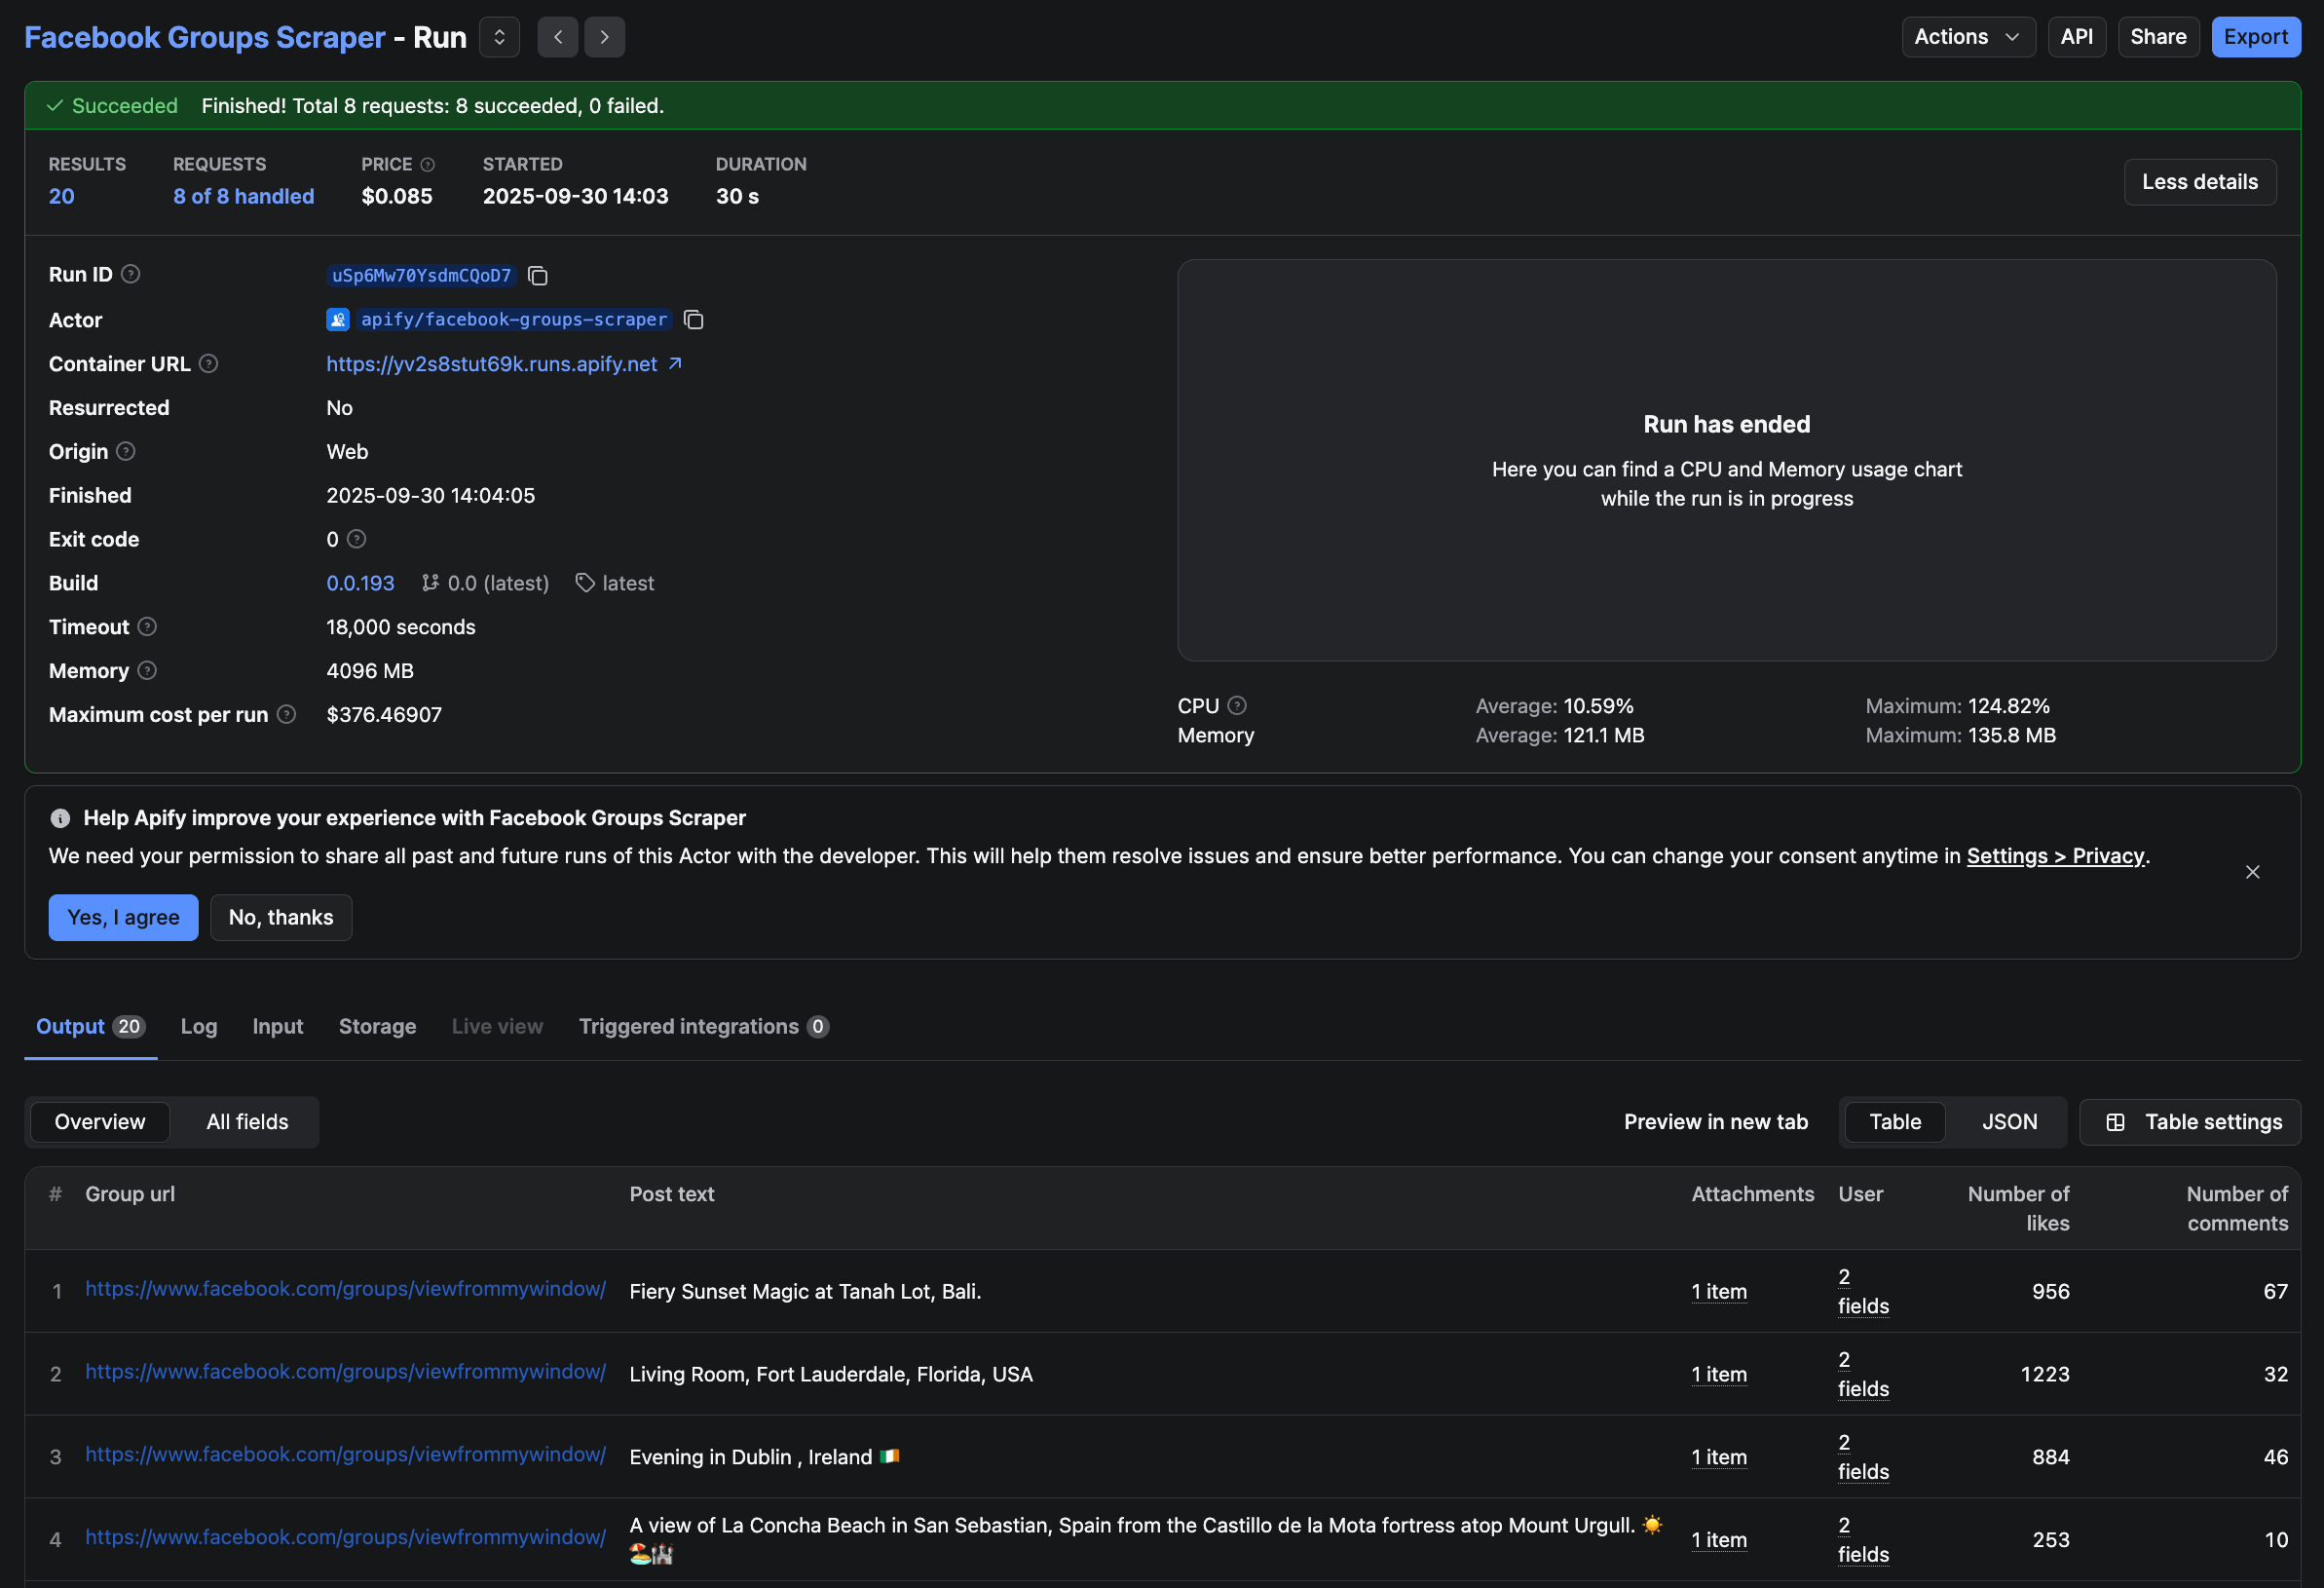Switch output view to JSON
Screen dimensions: 2324x1588
(x=2009, y=1122)
